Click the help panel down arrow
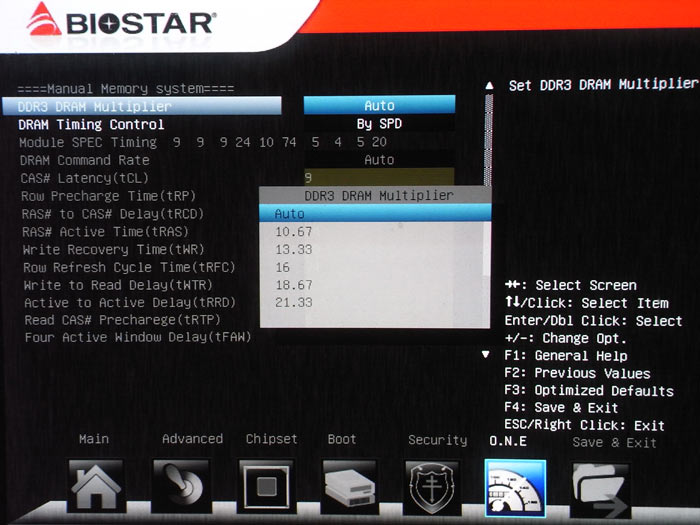 487,354
